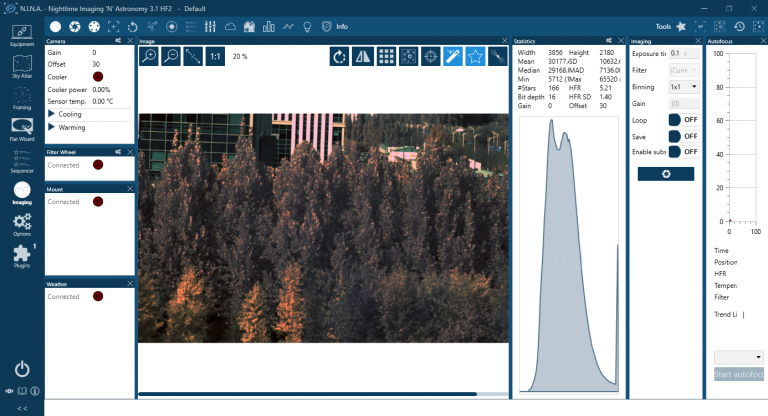Open the Plugins page

21,255
